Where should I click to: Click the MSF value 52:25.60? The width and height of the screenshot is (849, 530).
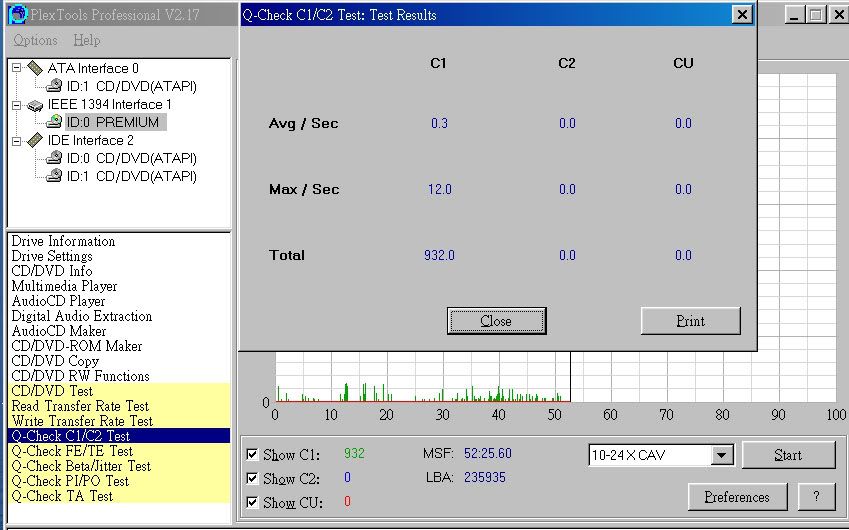[x=487, y=453]
